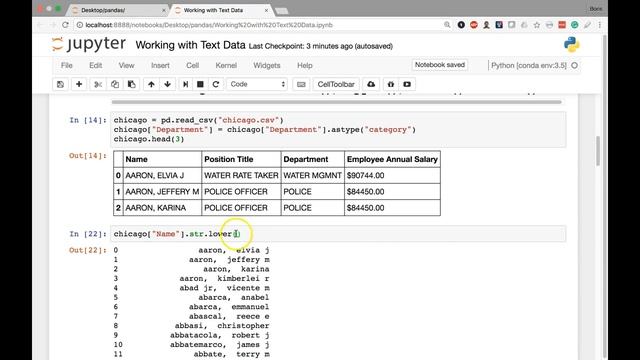Viewport: 640px width, 360px height.
Task: Insert a cell below with plus icon
Action: (79, 84)
